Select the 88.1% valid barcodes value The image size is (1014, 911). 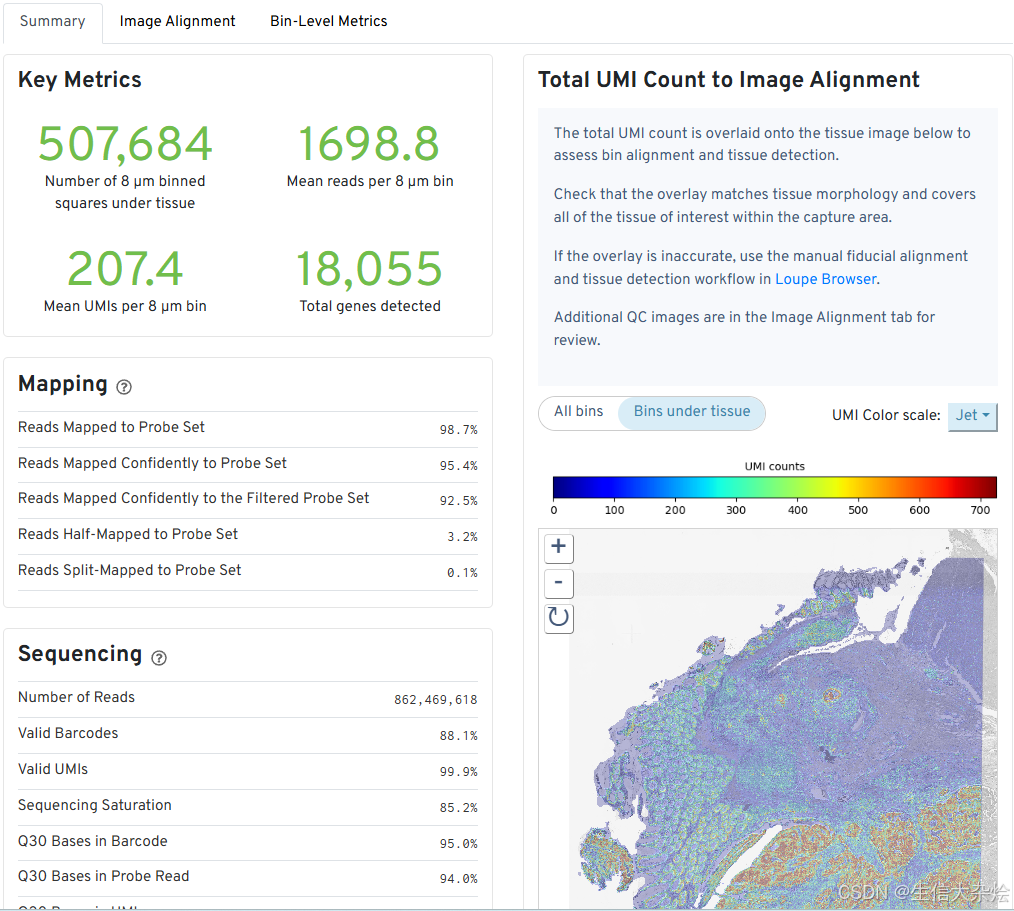[x=458, y=736]
